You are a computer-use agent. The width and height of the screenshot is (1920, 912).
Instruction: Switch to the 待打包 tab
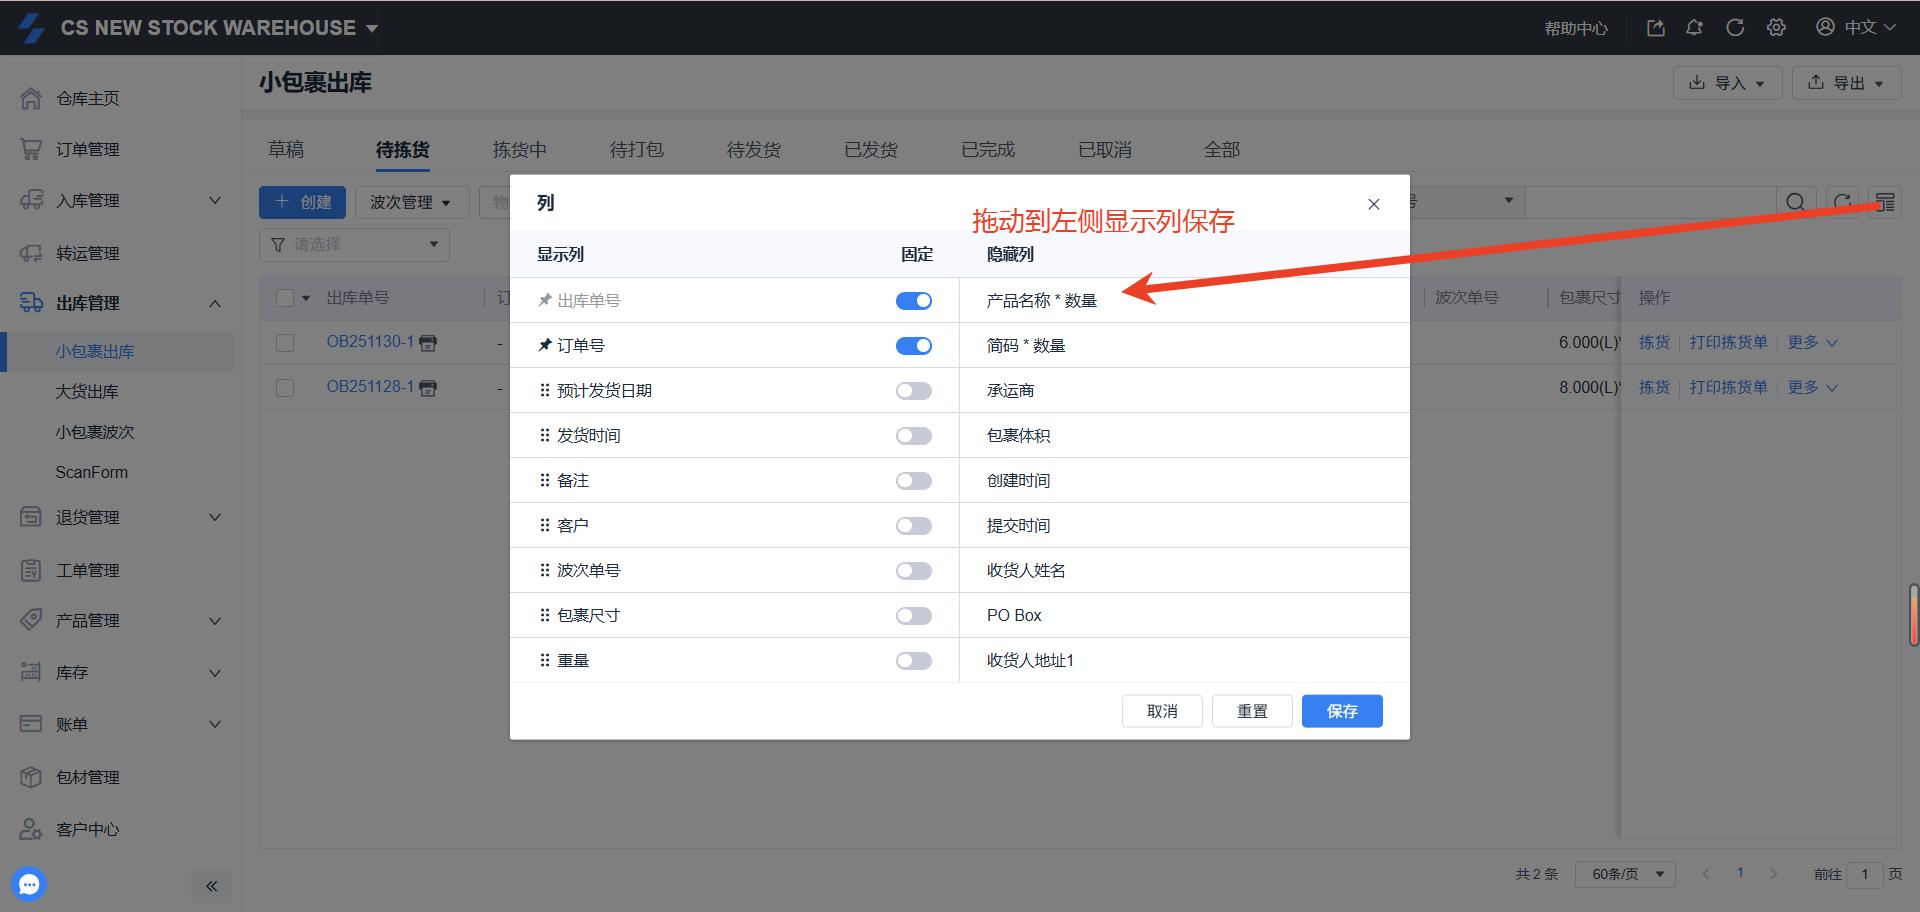click(636, 150)
